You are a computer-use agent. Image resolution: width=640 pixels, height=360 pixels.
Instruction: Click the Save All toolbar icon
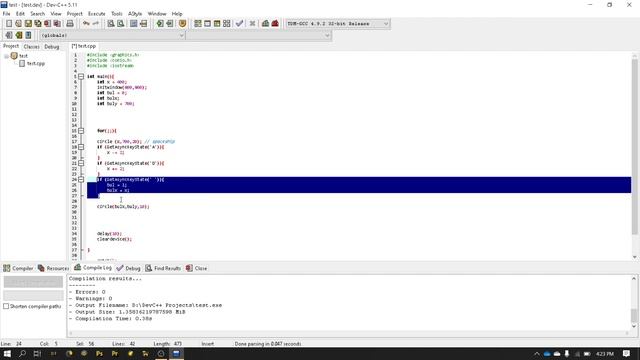click(38, 24)
